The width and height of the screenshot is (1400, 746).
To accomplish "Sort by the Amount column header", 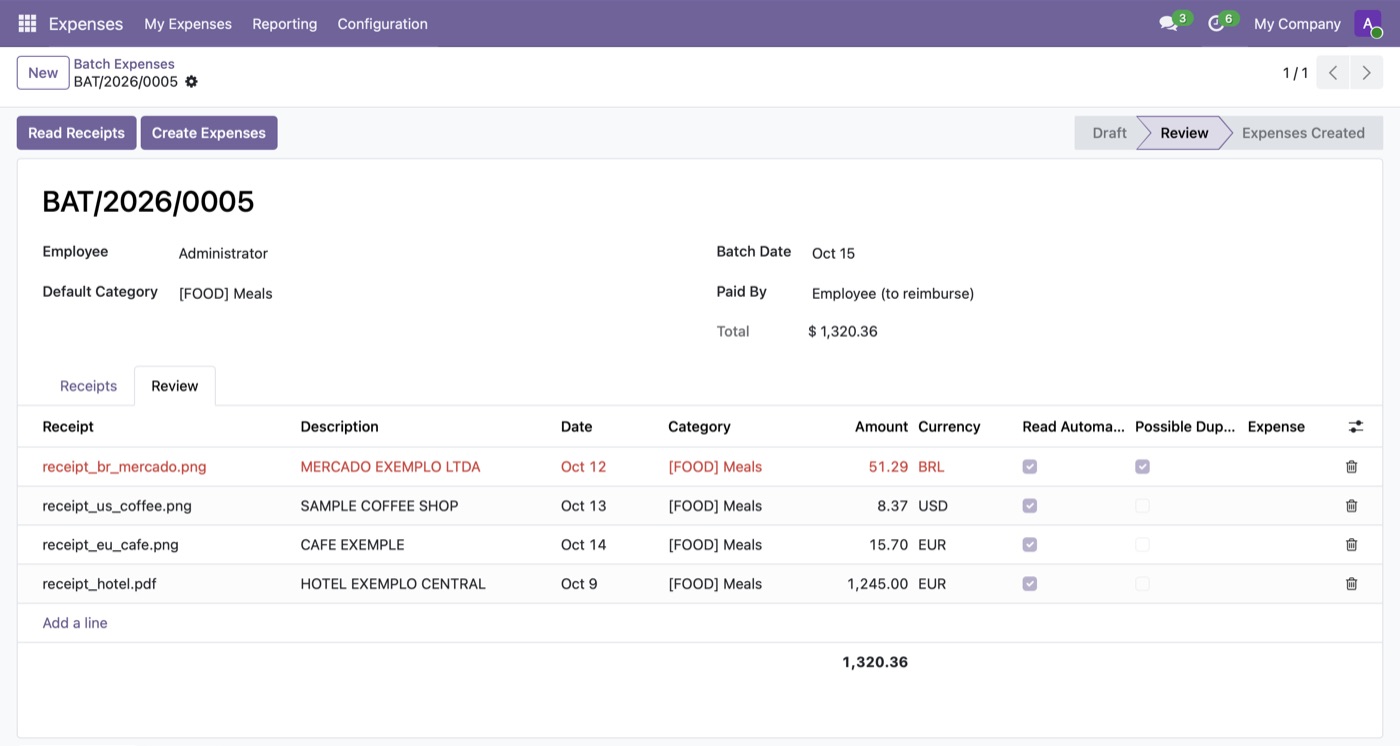I will [881, 427].
